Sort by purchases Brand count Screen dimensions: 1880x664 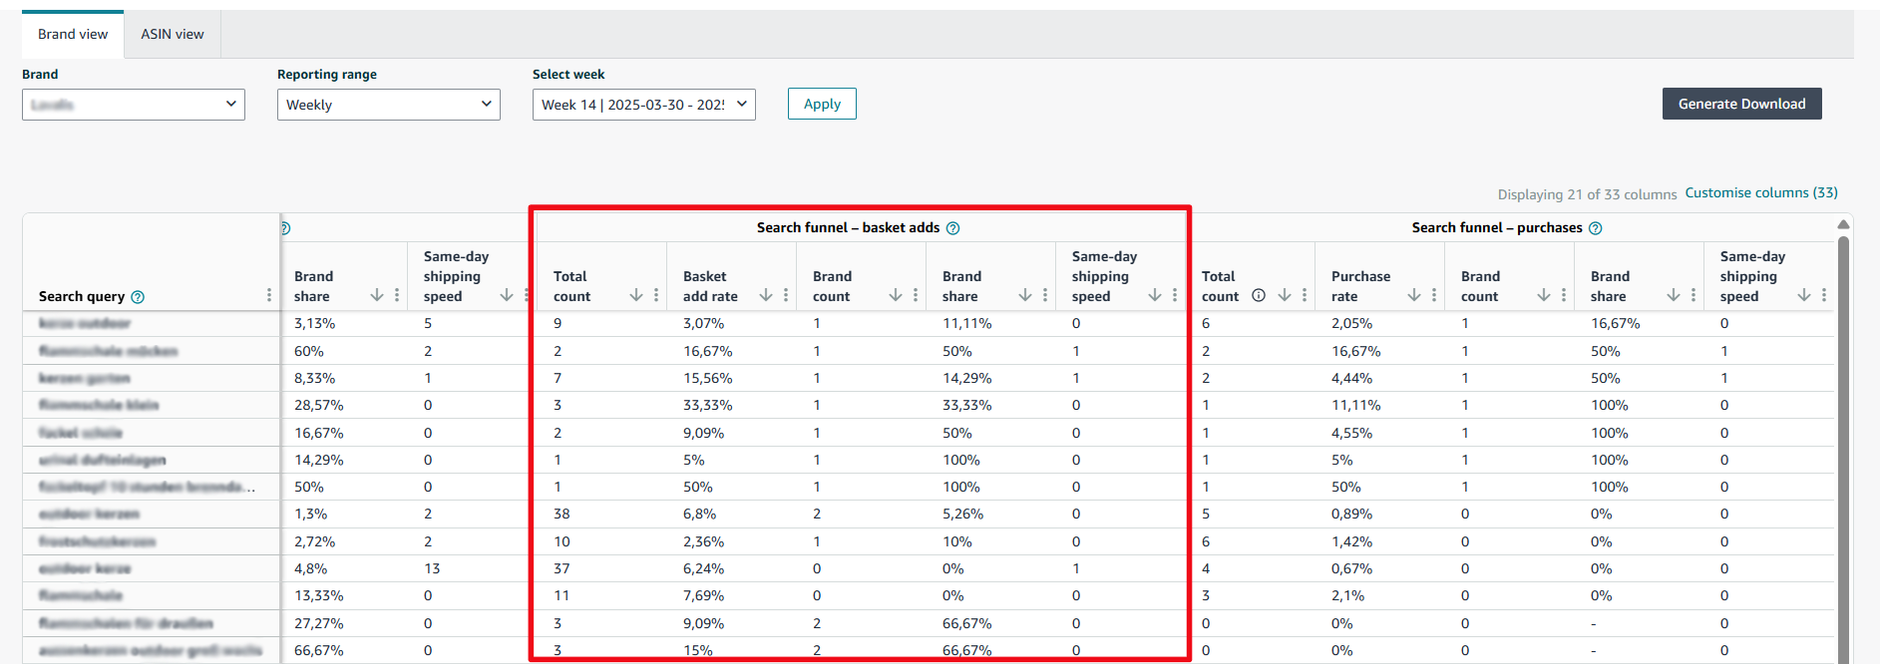[x=1544, y=295]
